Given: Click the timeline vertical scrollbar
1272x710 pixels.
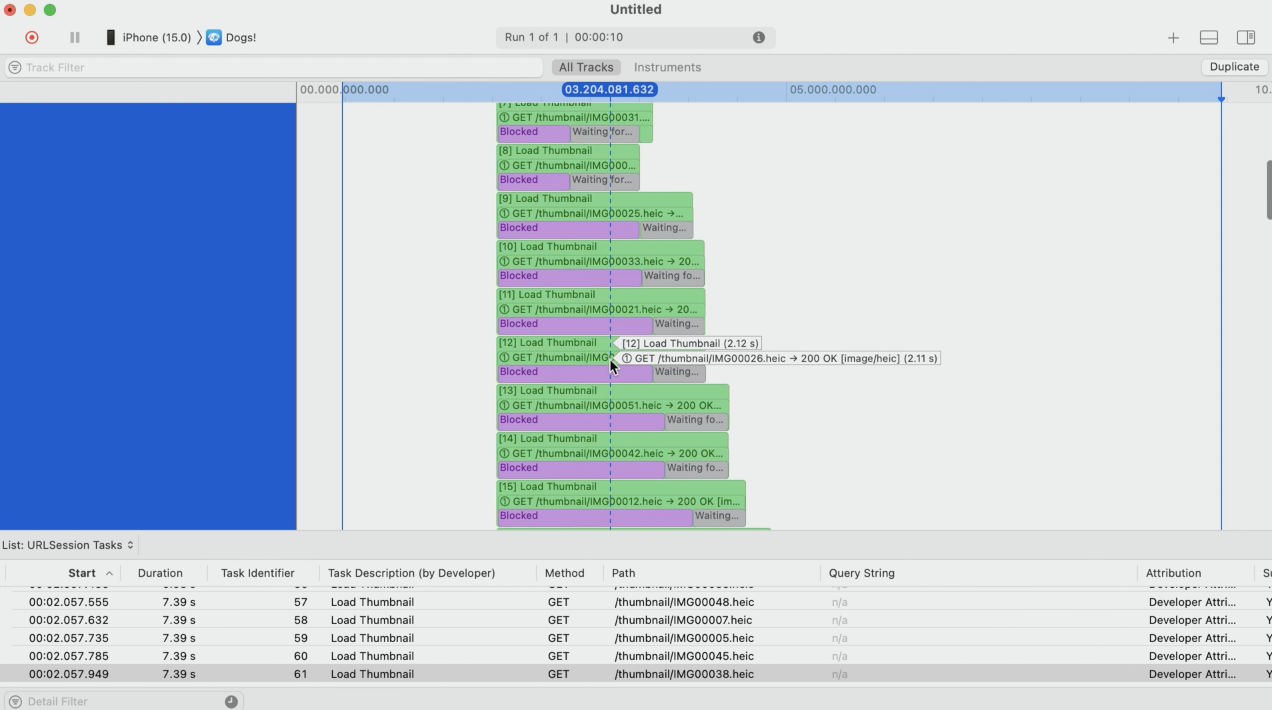Looking at the screenshot, I should click(1268, 189).
